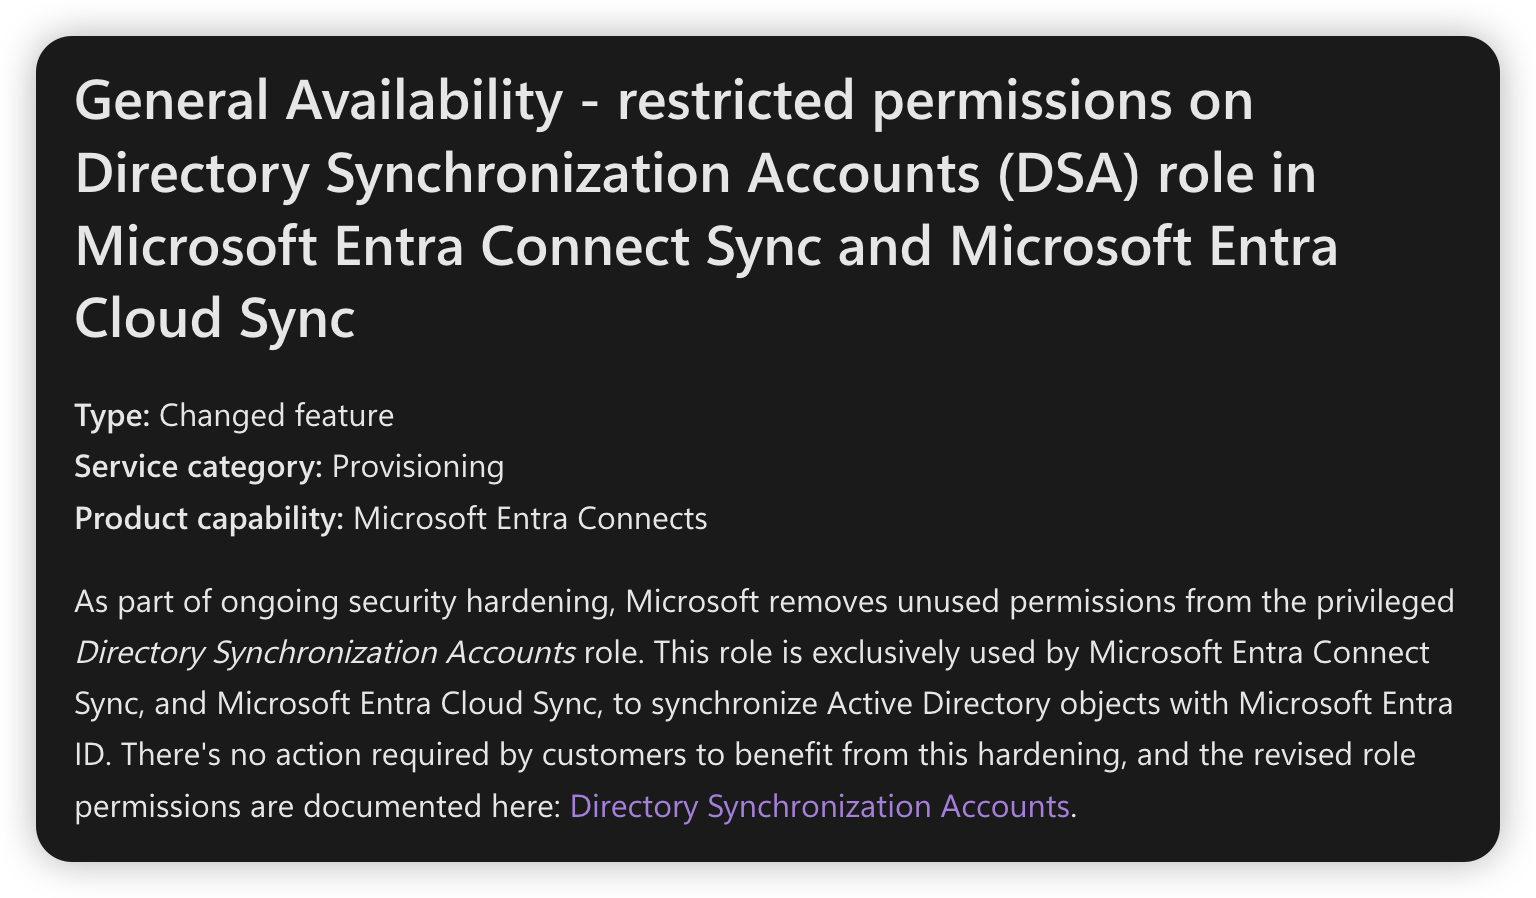Click the italic 'Directory Synchronization Accounts' role name
The width and height of the screenshot is (1536, 898).
(325, 653)
